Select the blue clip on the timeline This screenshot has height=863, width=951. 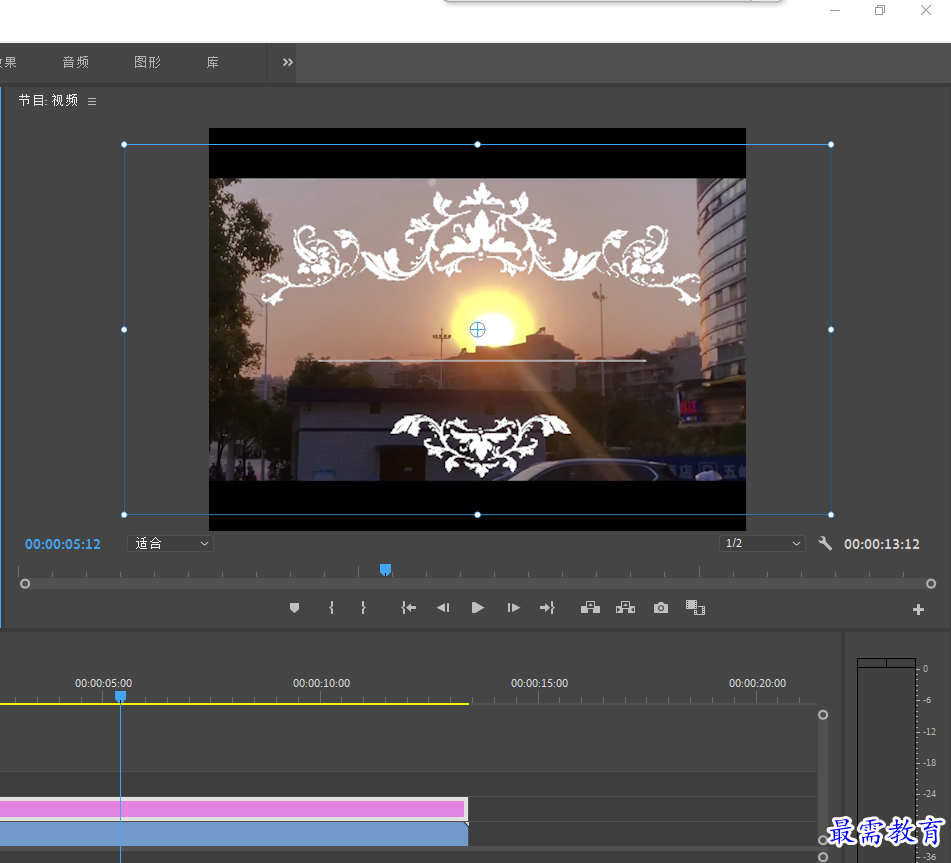click(x=234, y=834)
